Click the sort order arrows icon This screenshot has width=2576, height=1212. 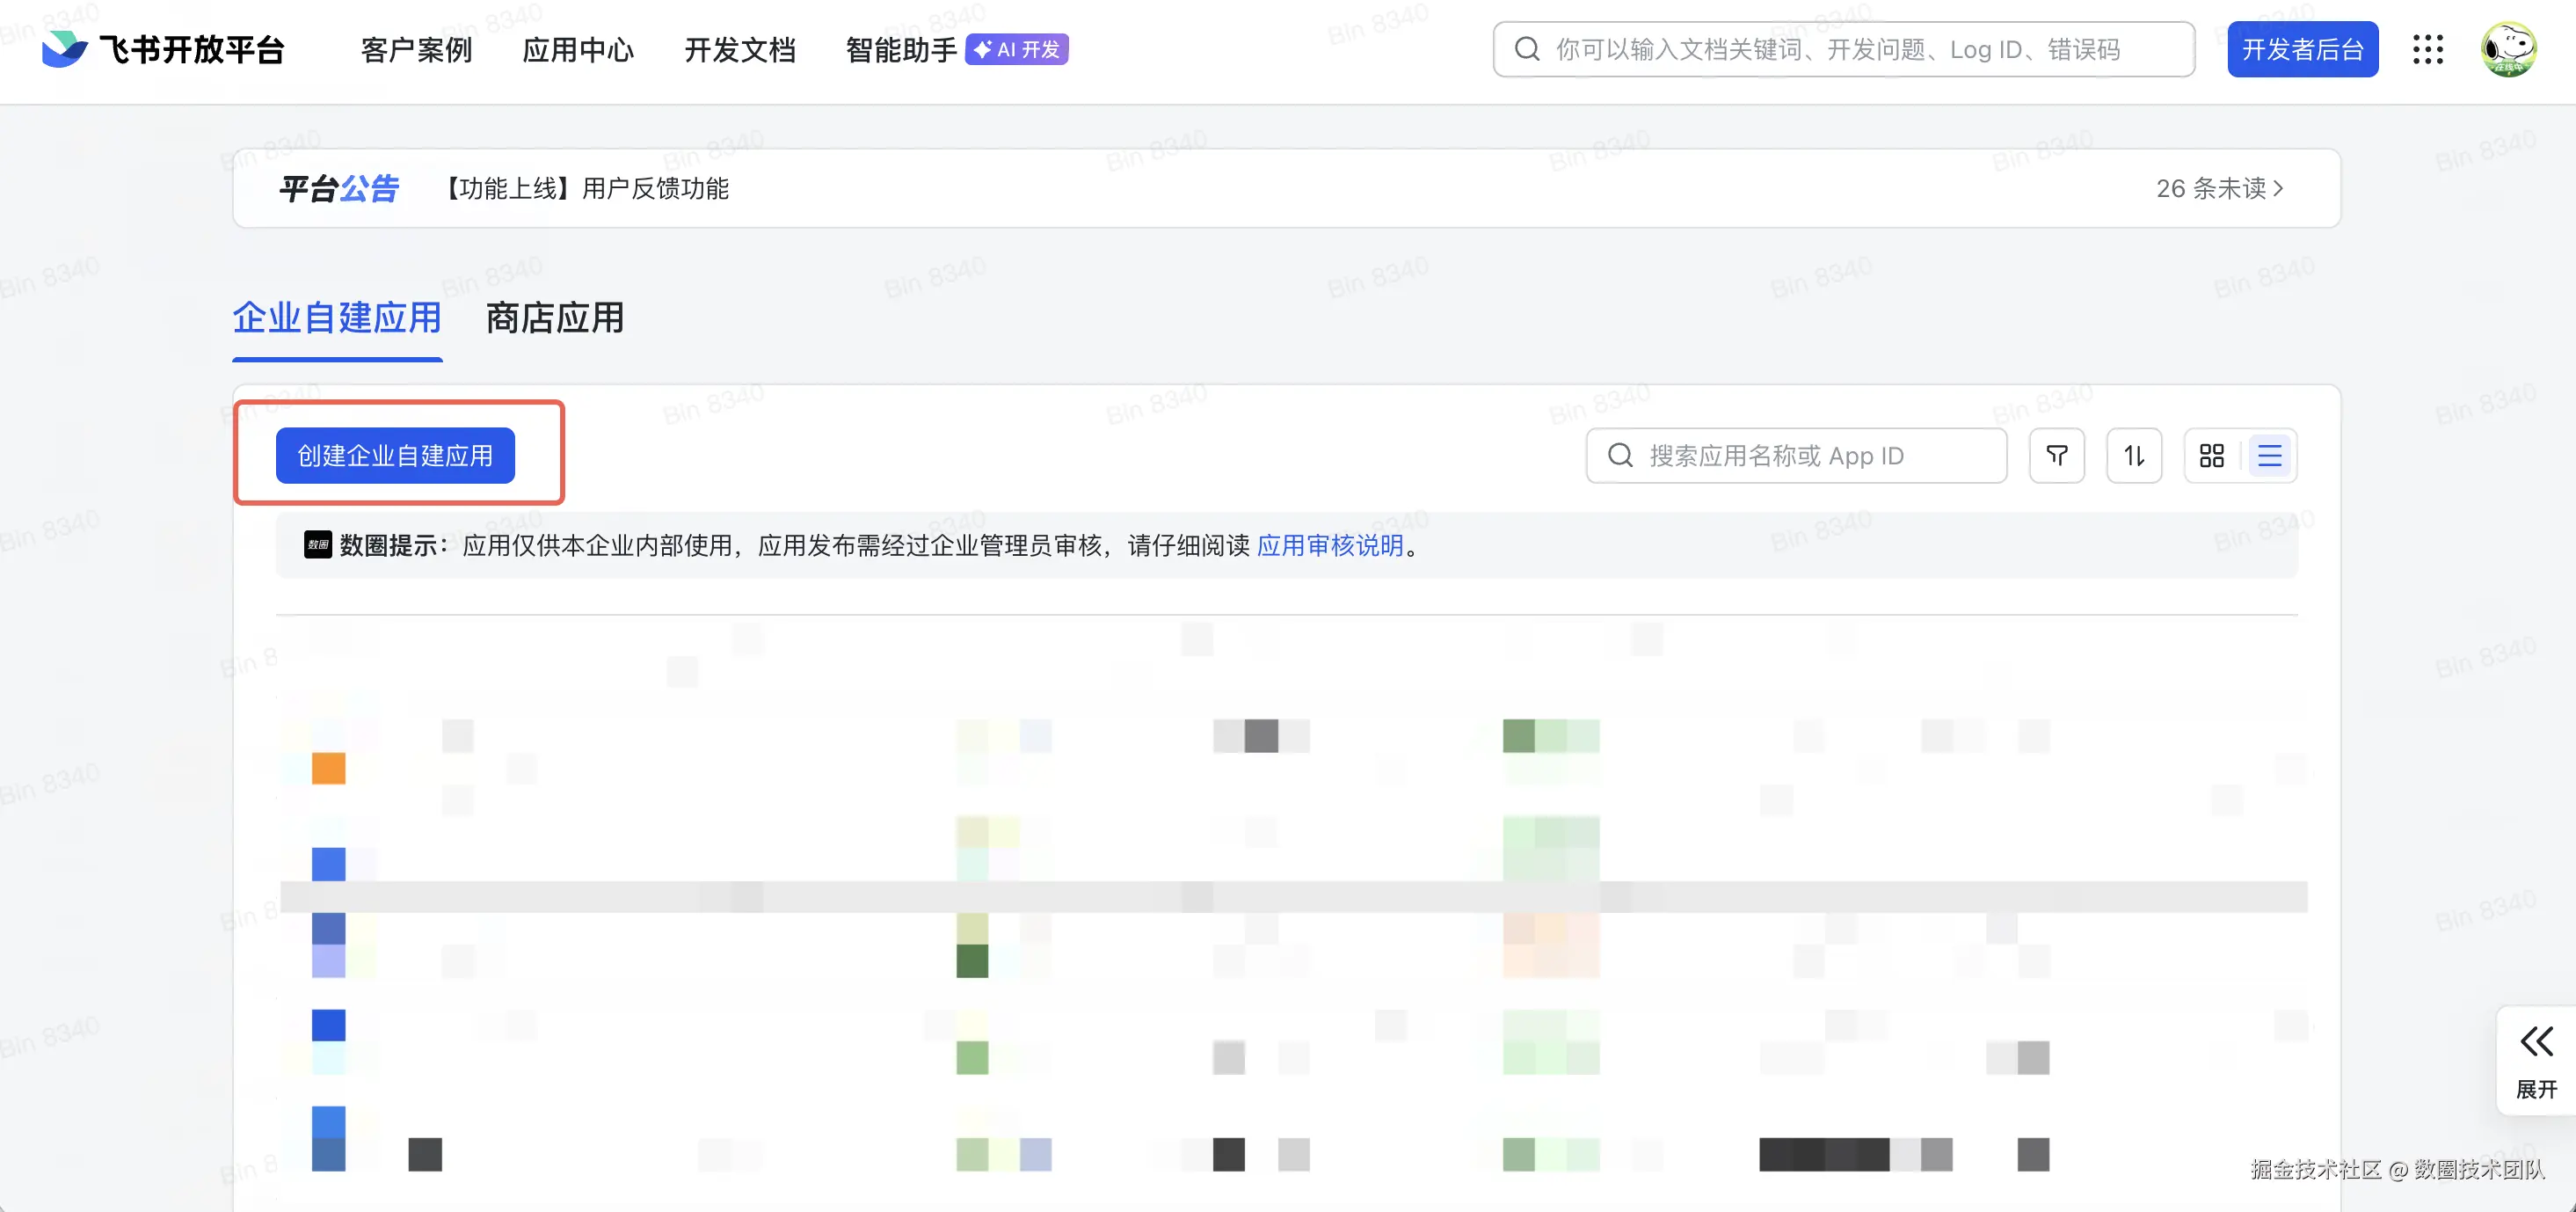pyautogui.click(x=2133, y=456)
